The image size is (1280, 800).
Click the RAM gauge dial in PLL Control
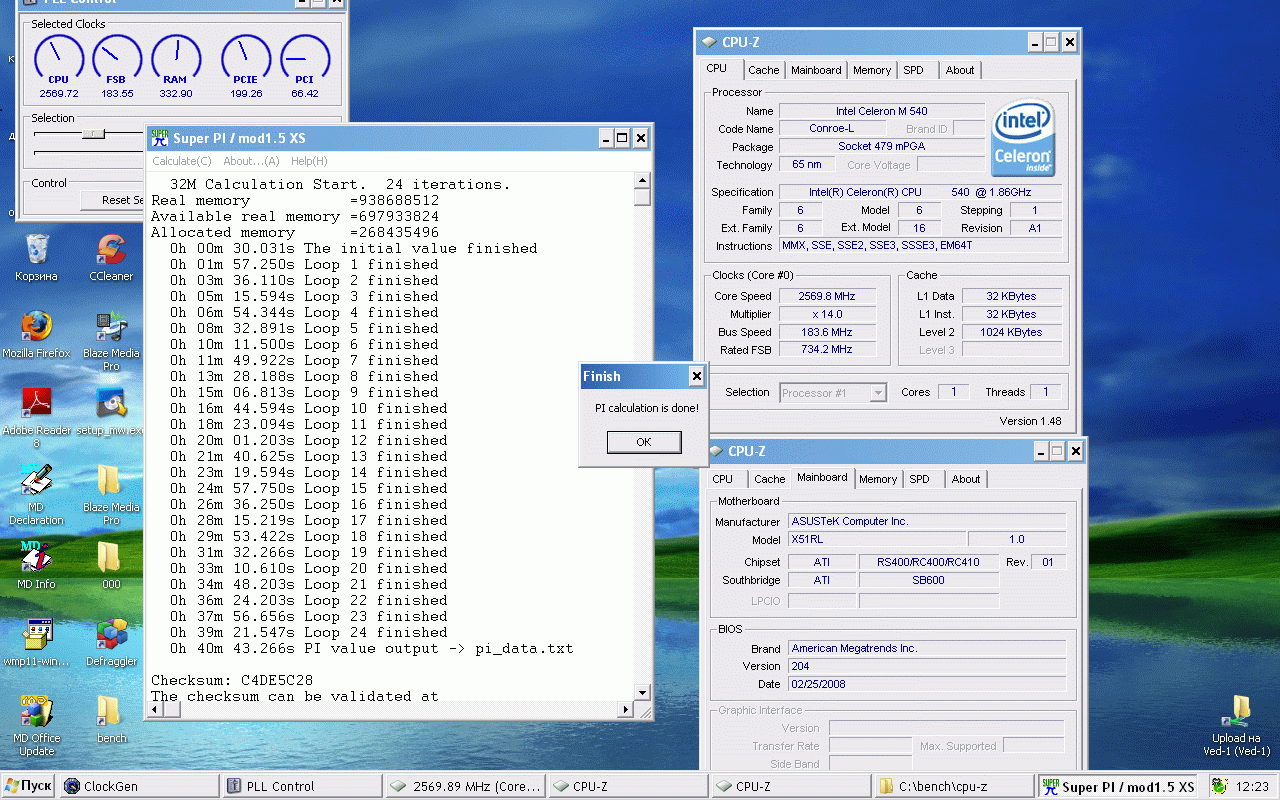point(176,58)
